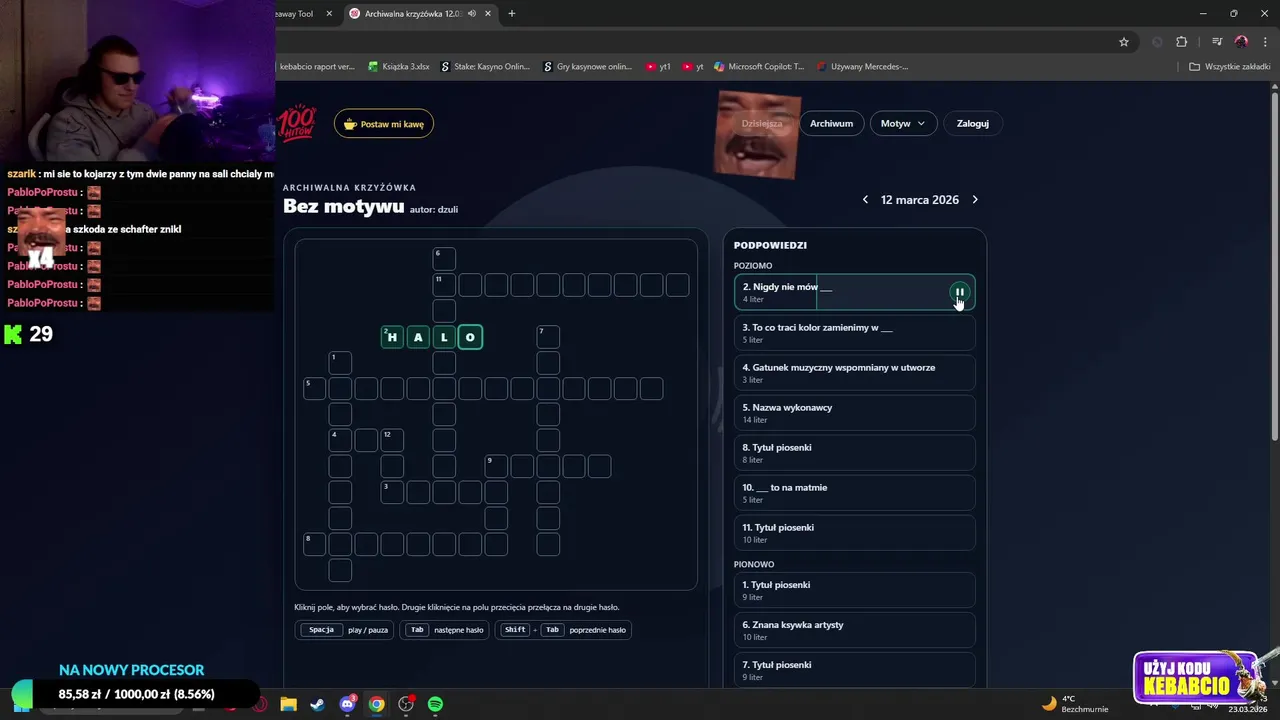Click the 100 Hitów logo
Image resolution: width=1280 pixels, height=720 pixels.
(x=297, y=123)
